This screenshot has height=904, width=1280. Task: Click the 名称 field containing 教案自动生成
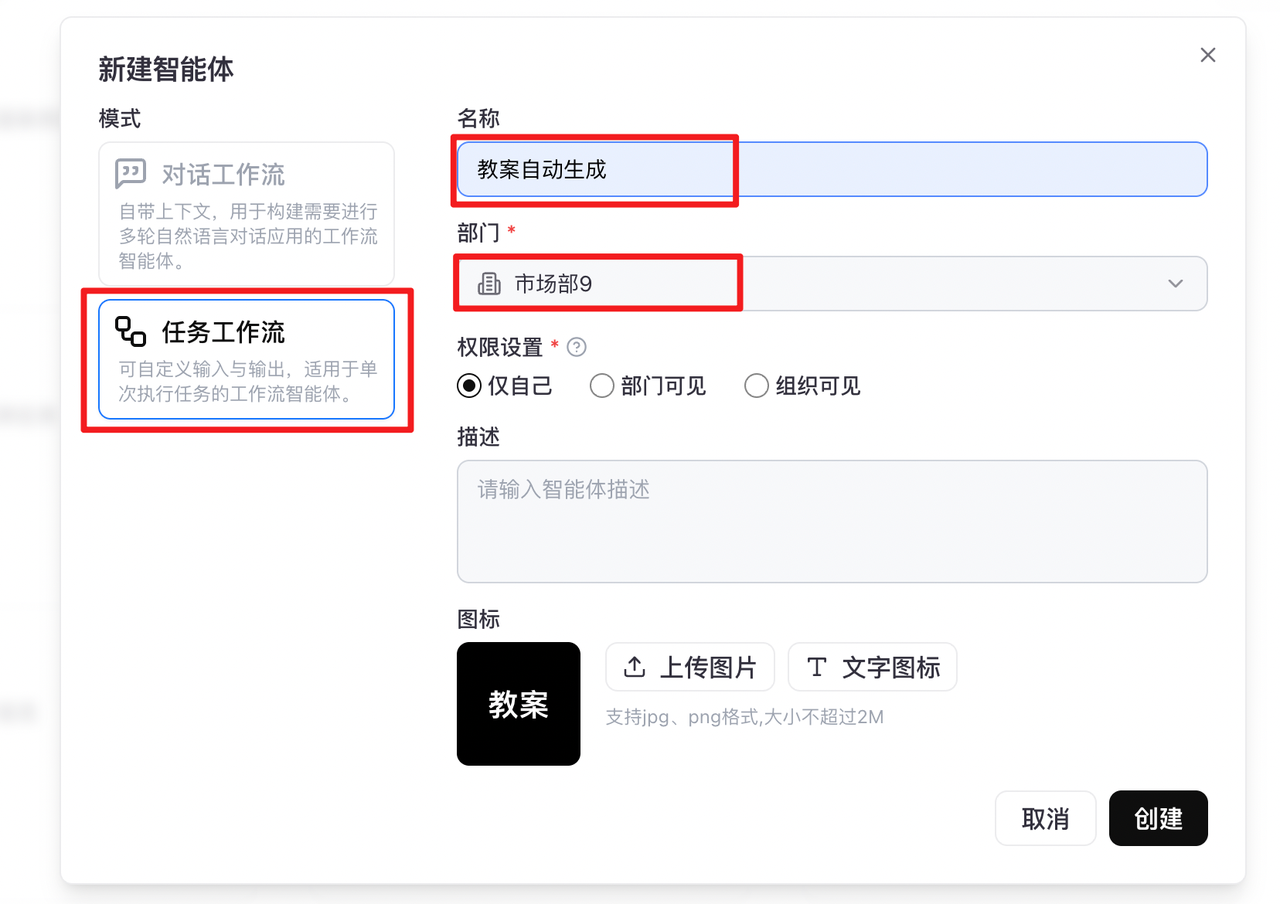[x=830, y=170]
